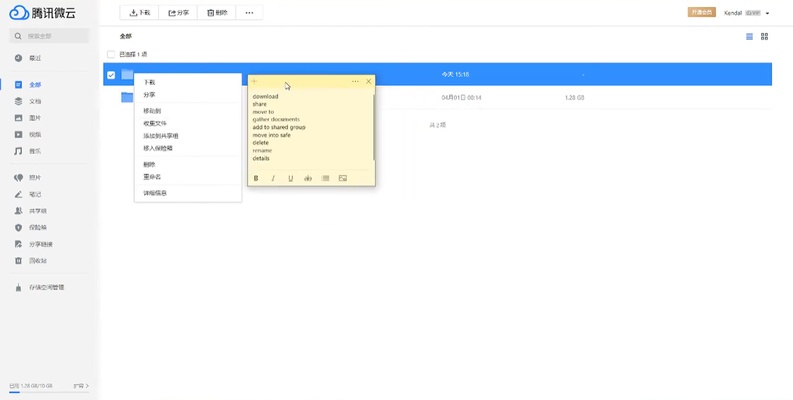The width and height of the screenshot is (793, 400).
Task: Open the Pictures (图片) category
Action: coord(28,118)
